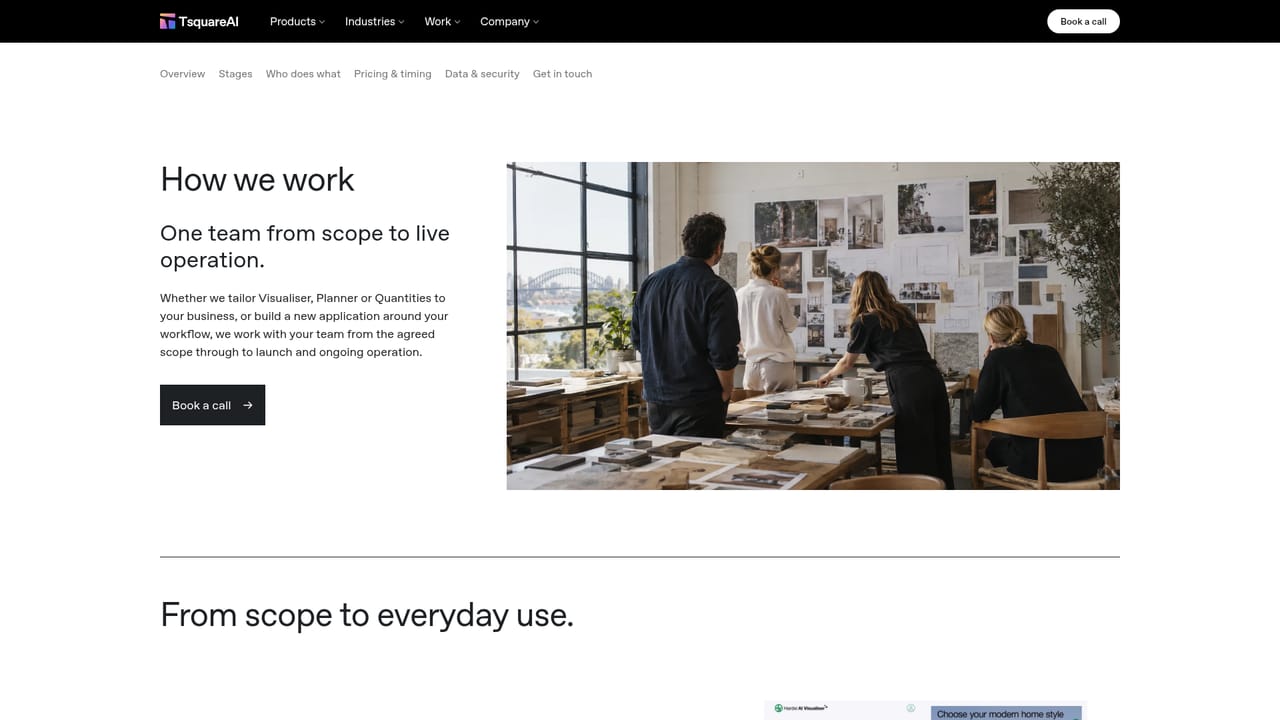Click the Get in touch link

click(562, 74)
